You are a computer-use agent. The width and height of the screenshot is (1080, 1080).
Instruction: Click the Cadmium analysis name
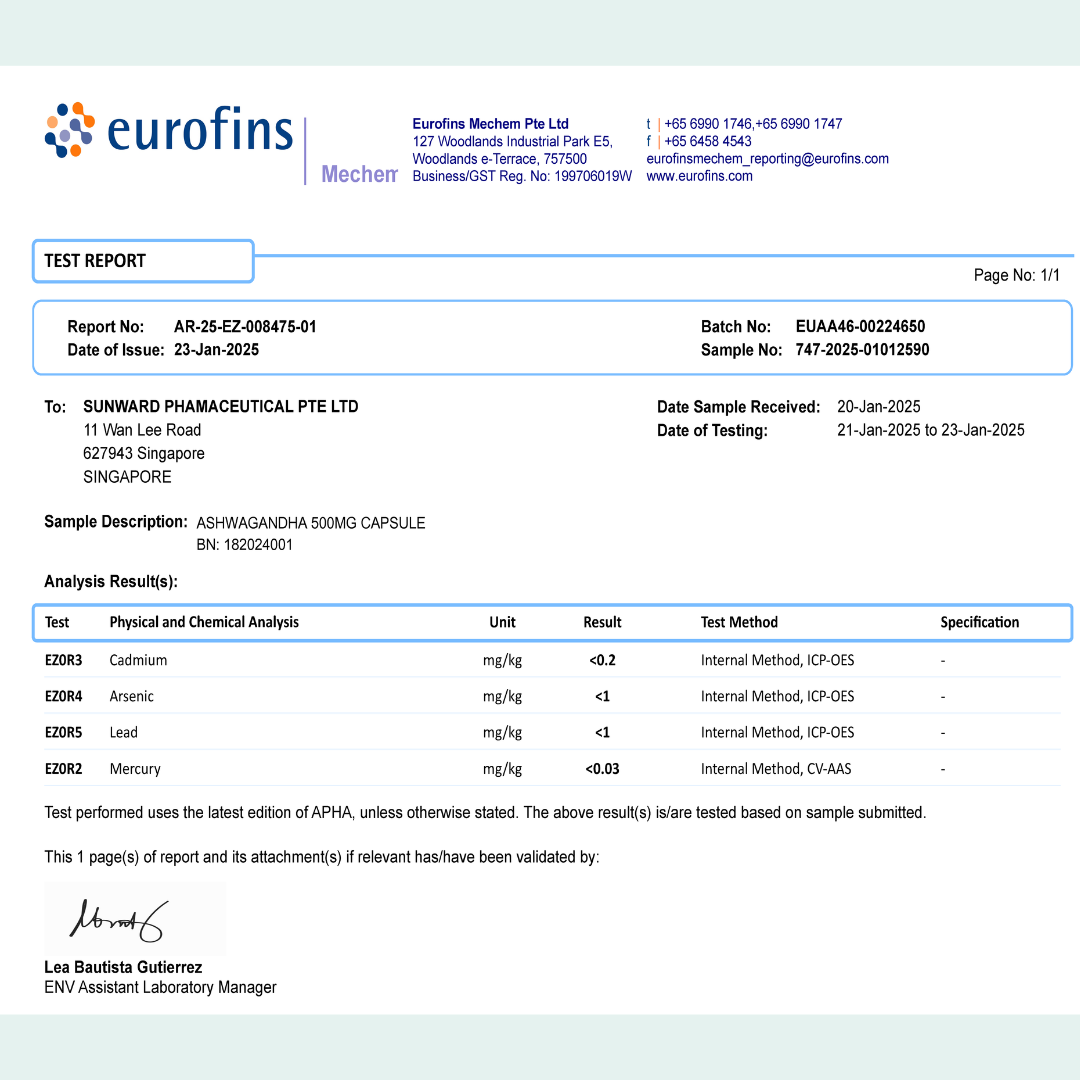(x=138, y=660)
